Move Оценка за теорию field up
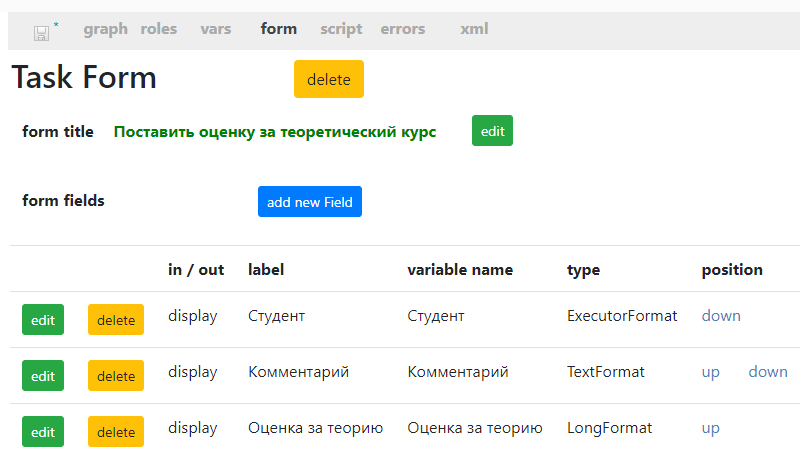The image size is (800, 460). (x=710, y=428)
